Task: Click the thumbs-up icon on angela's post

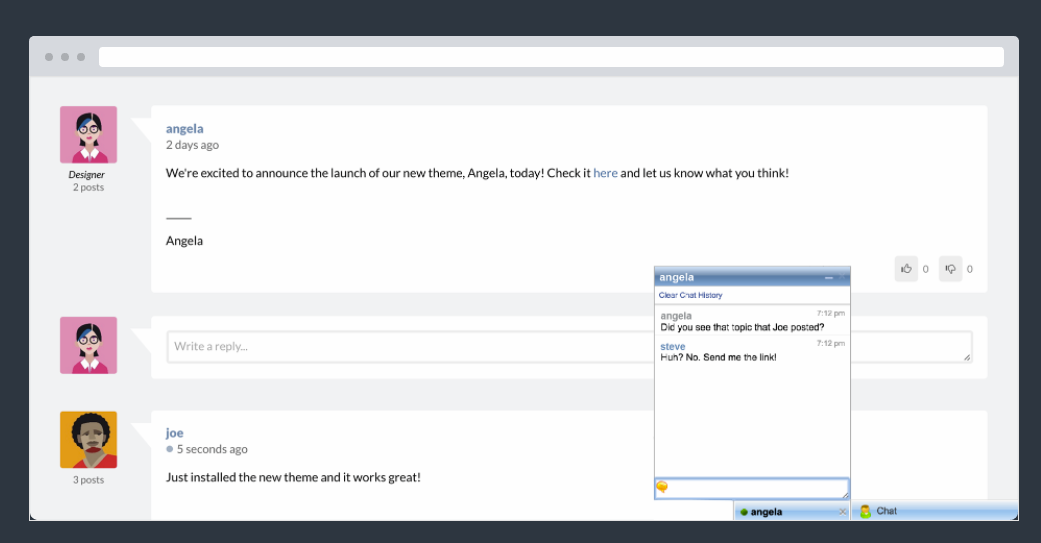Action: click(906, 269)
